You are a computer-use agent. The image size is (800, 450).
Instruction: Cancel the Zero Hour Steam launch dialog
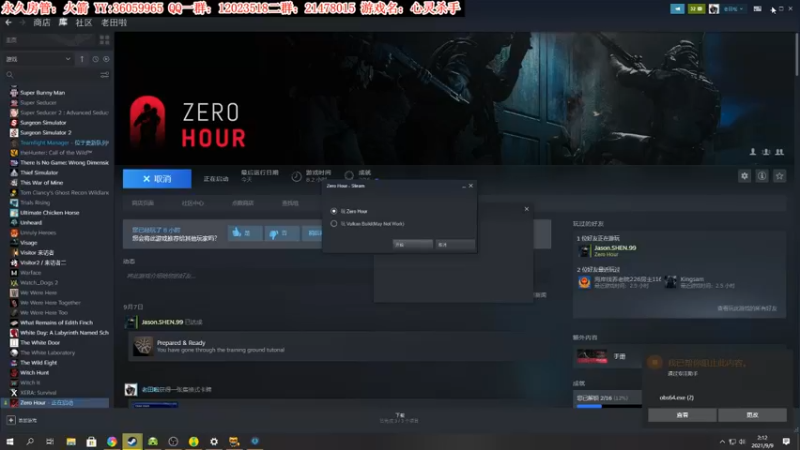455,244
